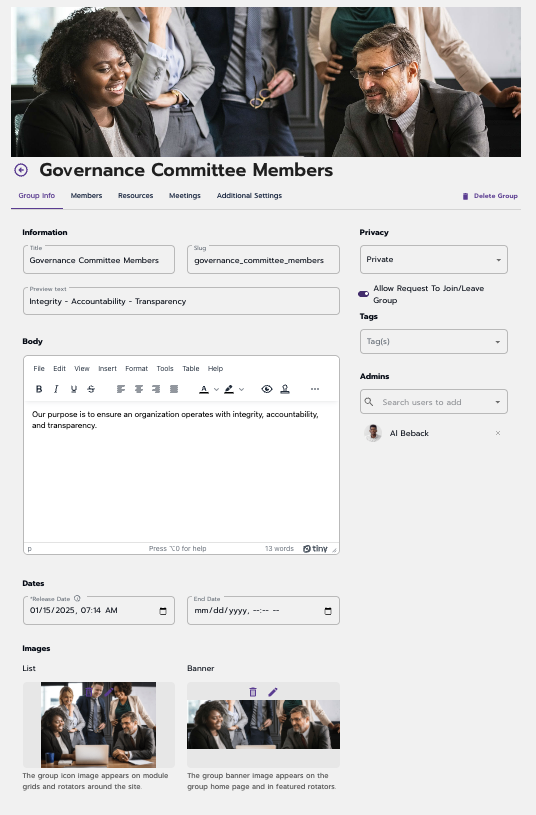Screen dimensions: 536x815
Task: Click the trash icon next to Delete Group
Action: (465, 196)
